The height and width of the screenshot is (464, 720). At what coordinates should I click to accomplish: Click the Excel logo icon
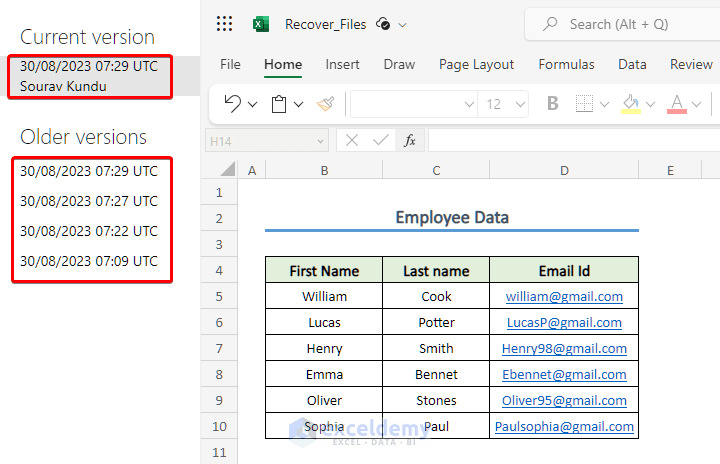click(x=261, y=24)
